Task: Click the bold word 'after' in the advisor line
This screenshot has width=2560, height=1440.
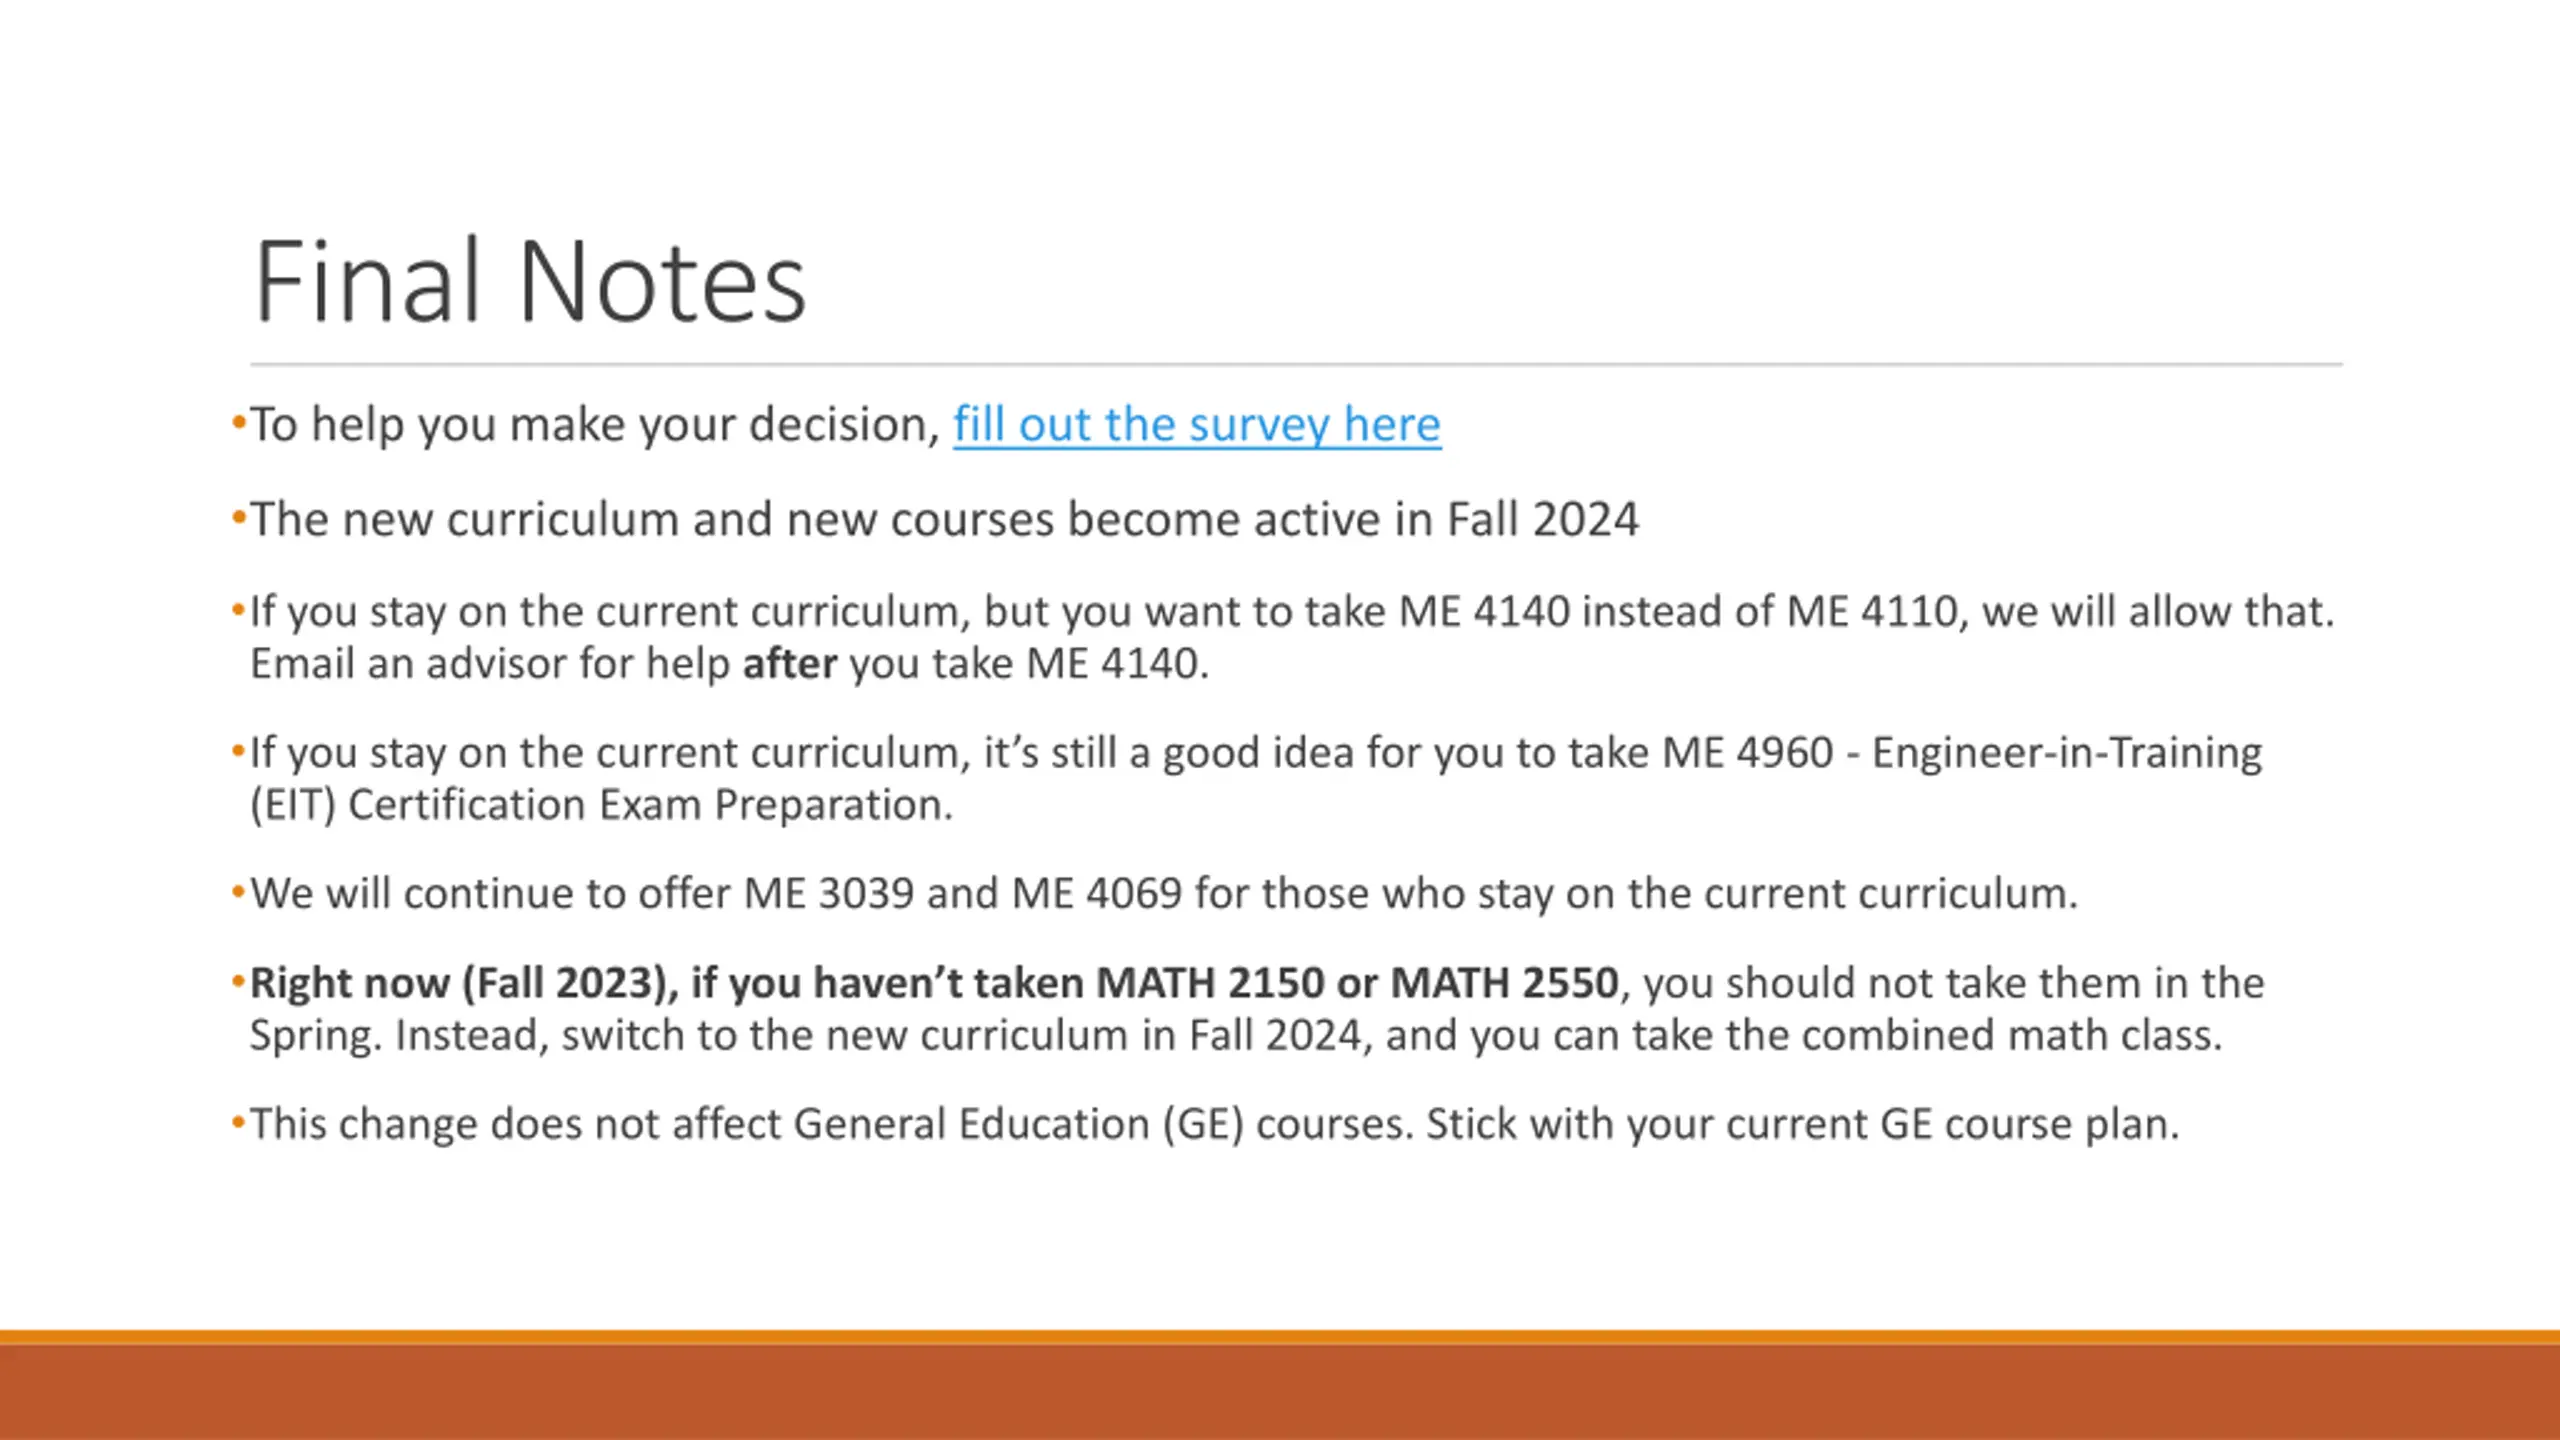Action: (789, 664)
